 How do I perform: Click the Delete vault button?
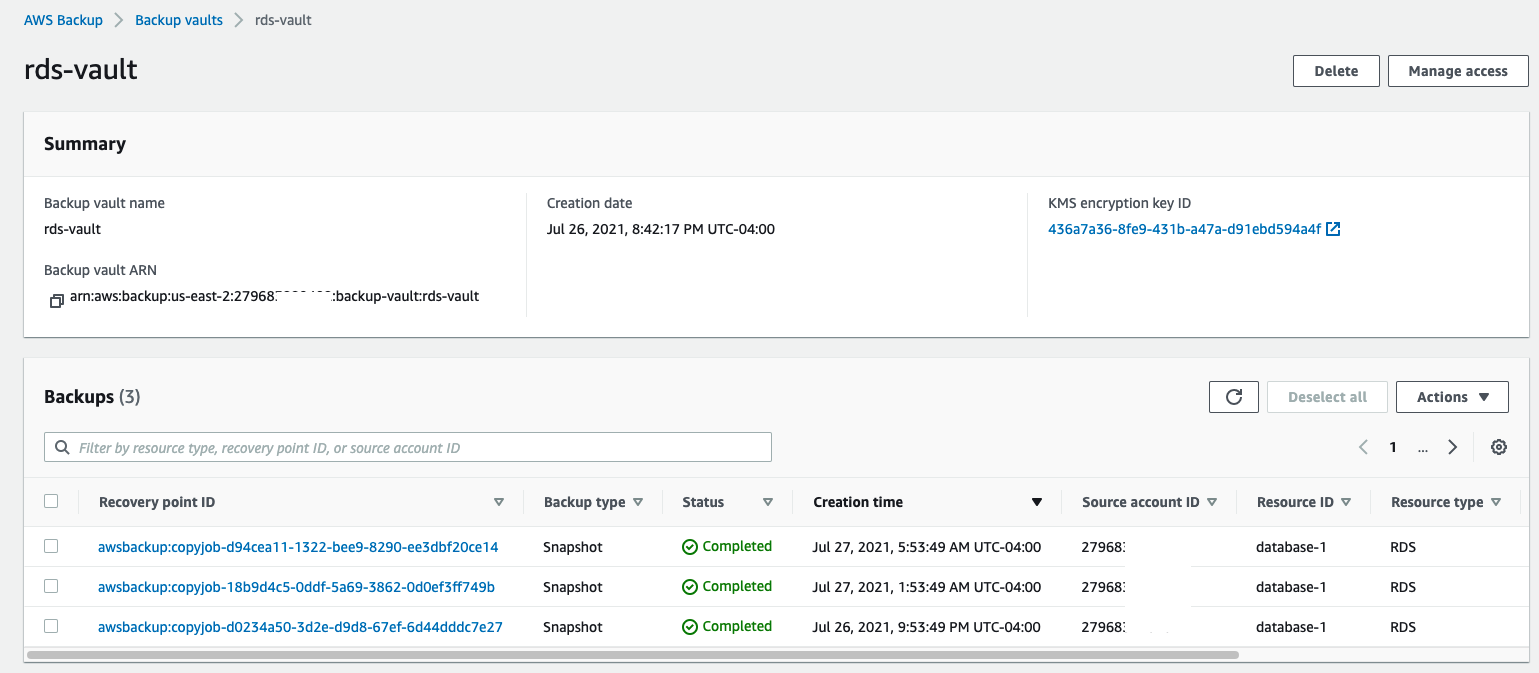[x=1336, y=71]
